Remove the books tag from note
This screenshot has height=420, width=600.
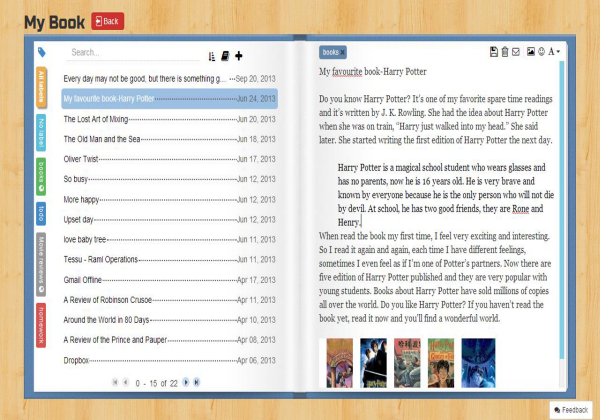tap(342, 52)
